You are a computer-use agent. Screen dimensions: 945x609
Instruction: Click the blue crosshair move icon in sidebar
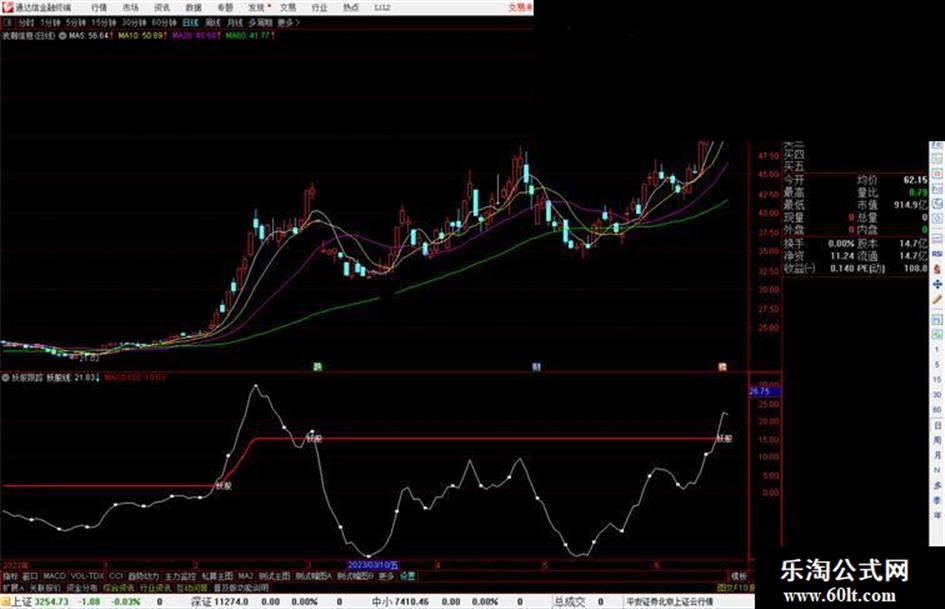click(x=937, y=284)
